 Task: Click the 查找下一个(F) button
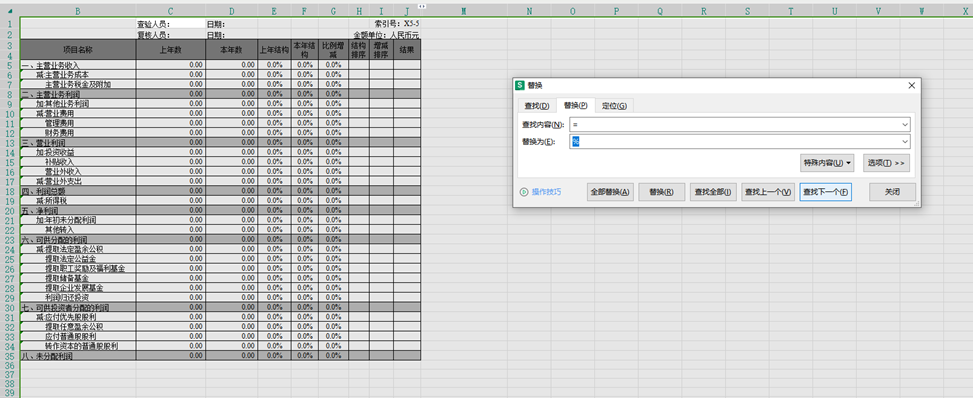tap(825, 192)
